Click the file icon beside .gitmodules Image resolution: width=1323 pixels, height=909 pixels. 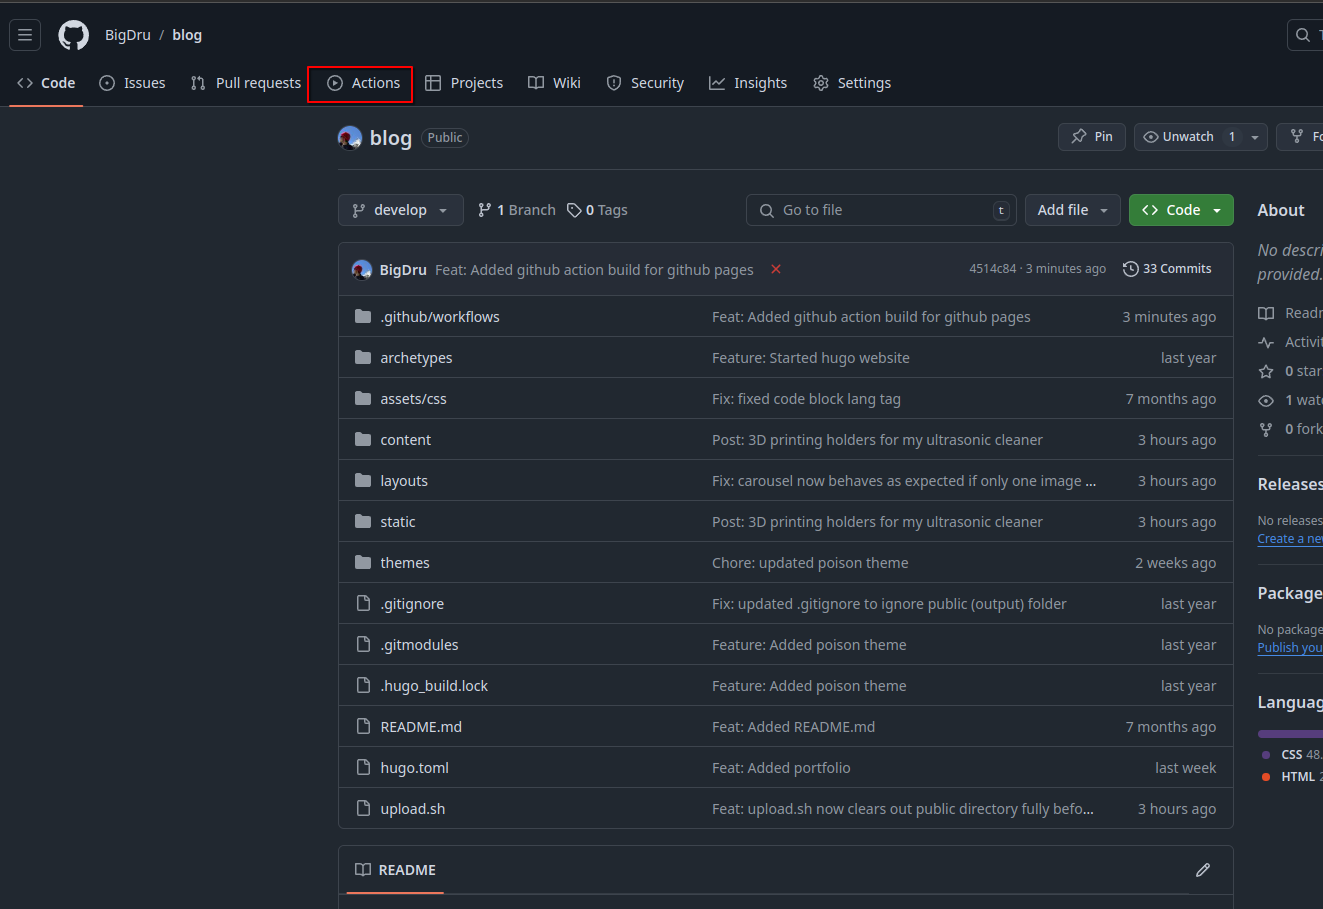(x=363, y=645)
